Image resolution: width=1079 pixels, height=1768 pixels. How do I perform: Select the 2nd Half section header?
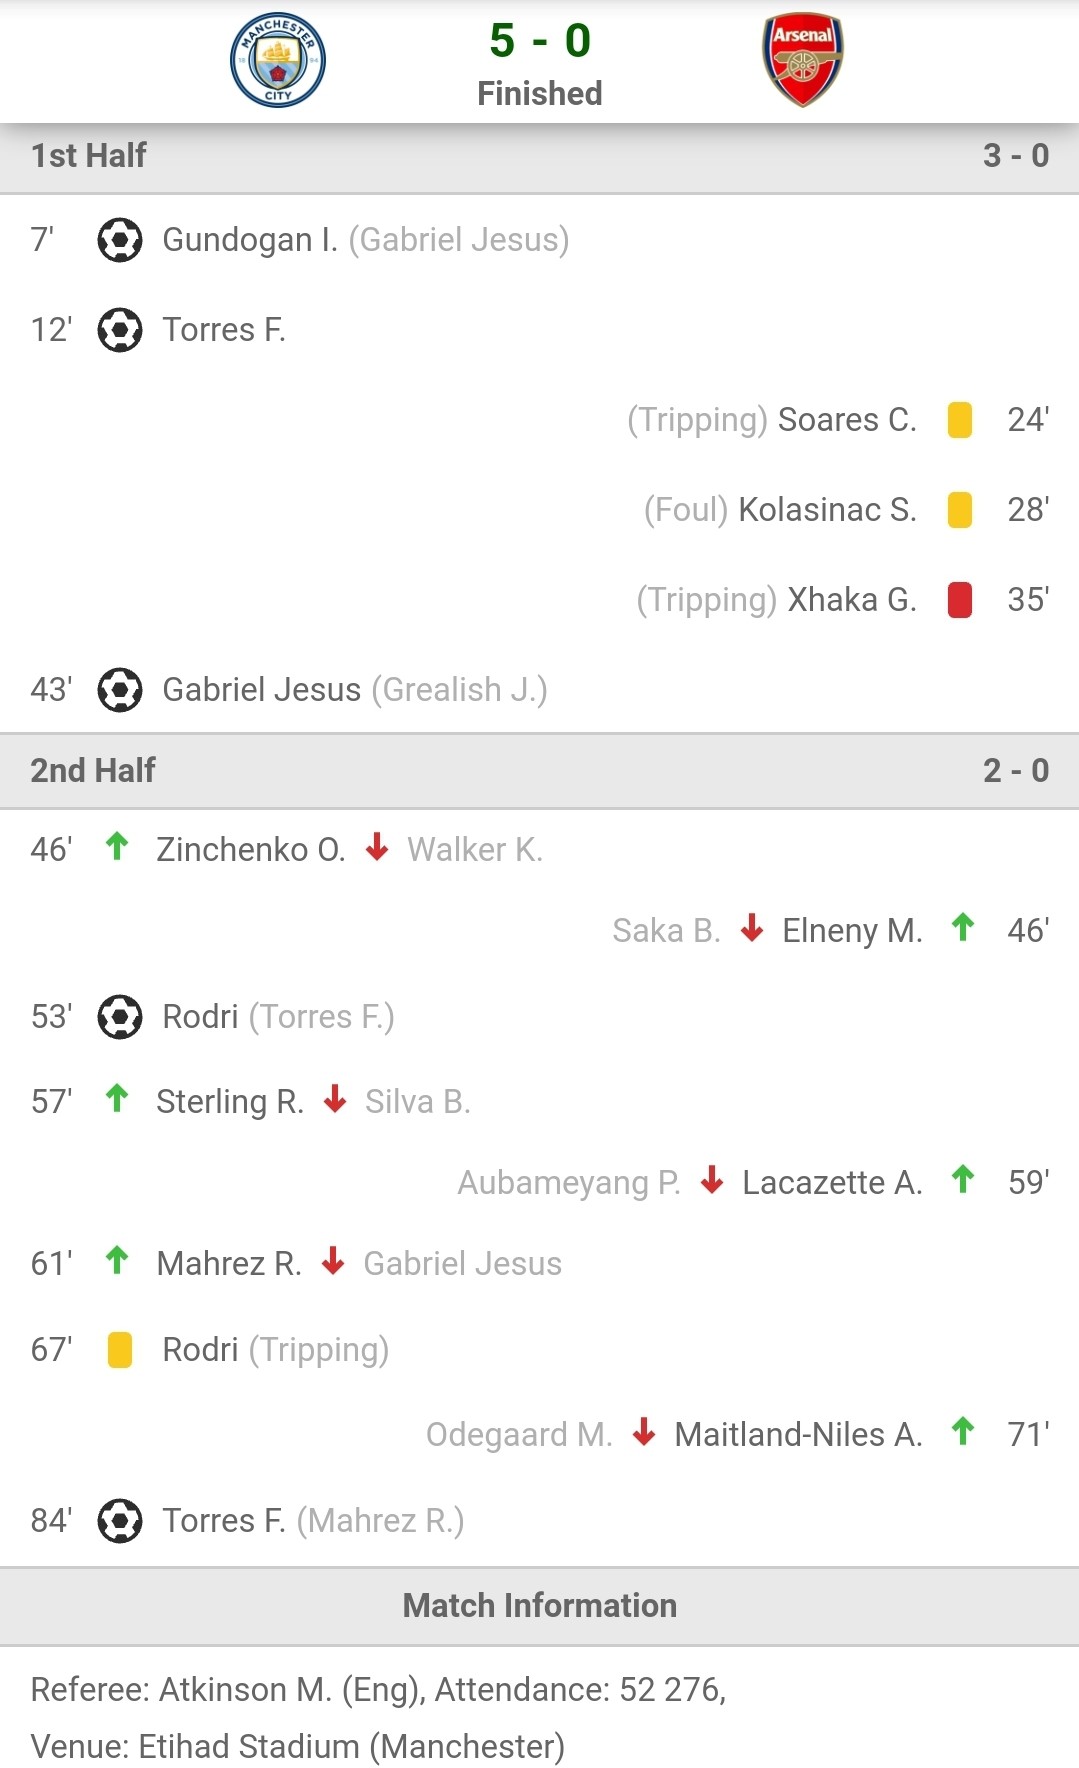point(540,771)
